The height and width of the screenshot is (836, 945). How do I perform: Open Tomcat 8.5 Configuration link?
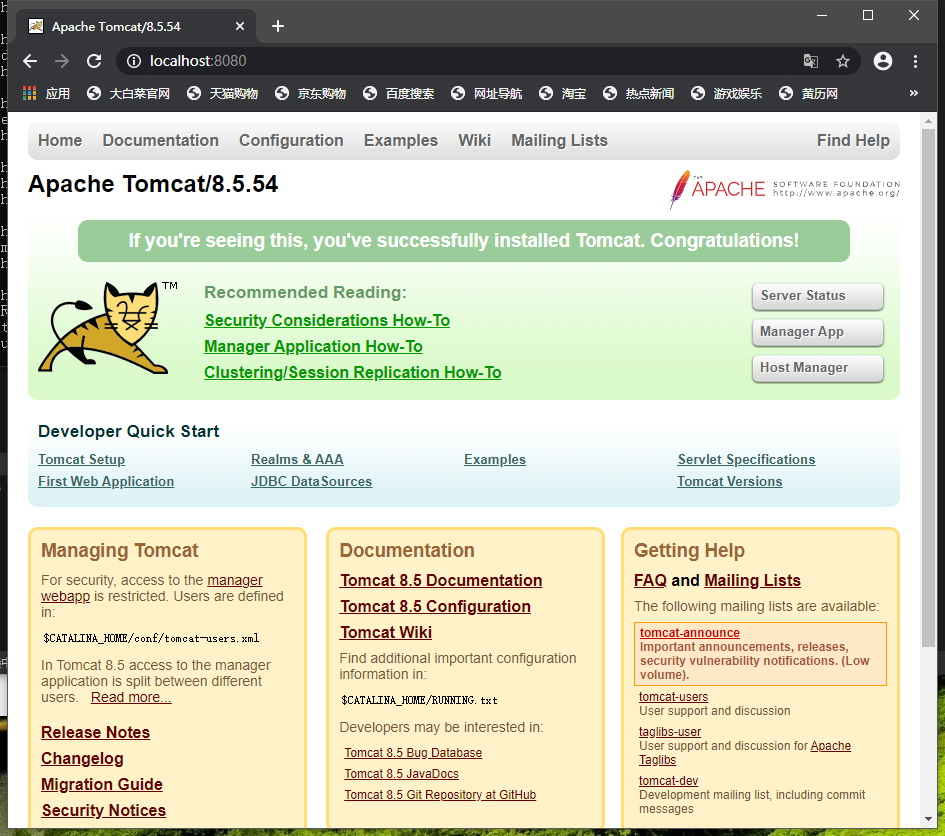click(x=435, y=606)
